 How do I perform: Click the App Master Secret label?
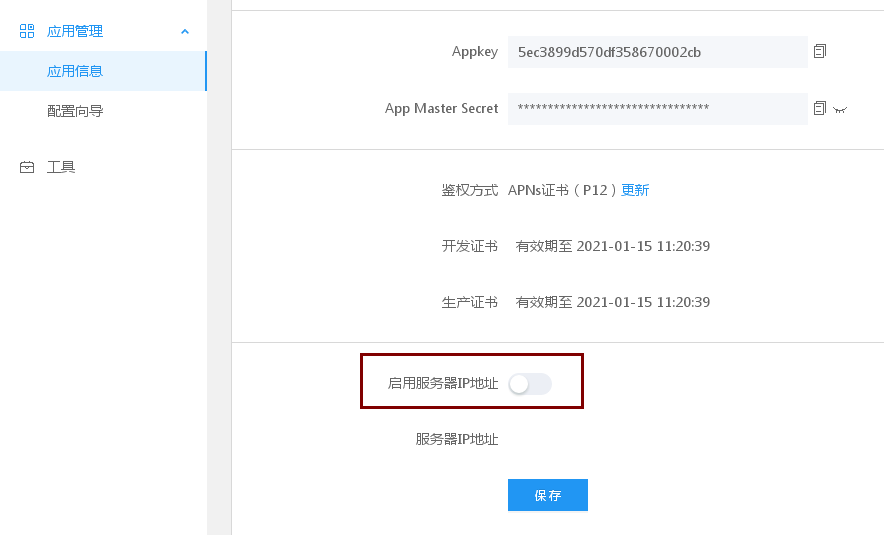click(x=441, y=109)
